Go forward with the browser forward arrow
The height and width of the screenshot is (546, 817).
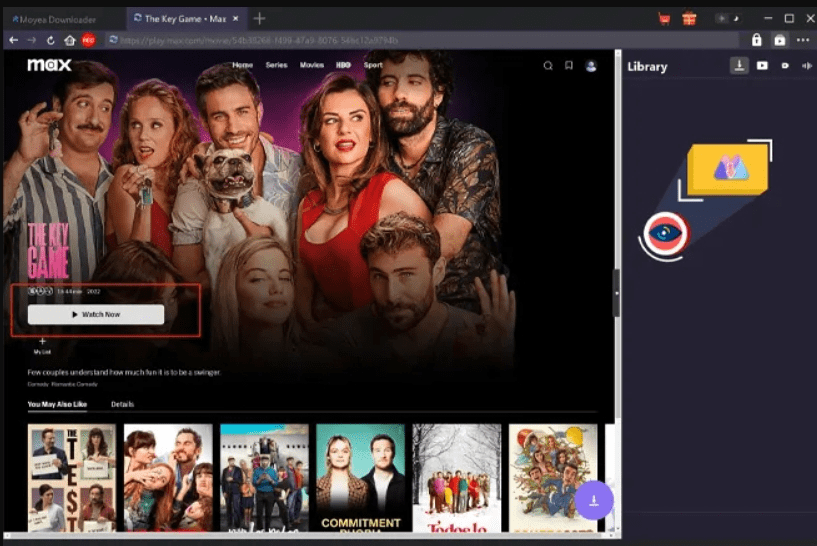click(x=32, y=40)
